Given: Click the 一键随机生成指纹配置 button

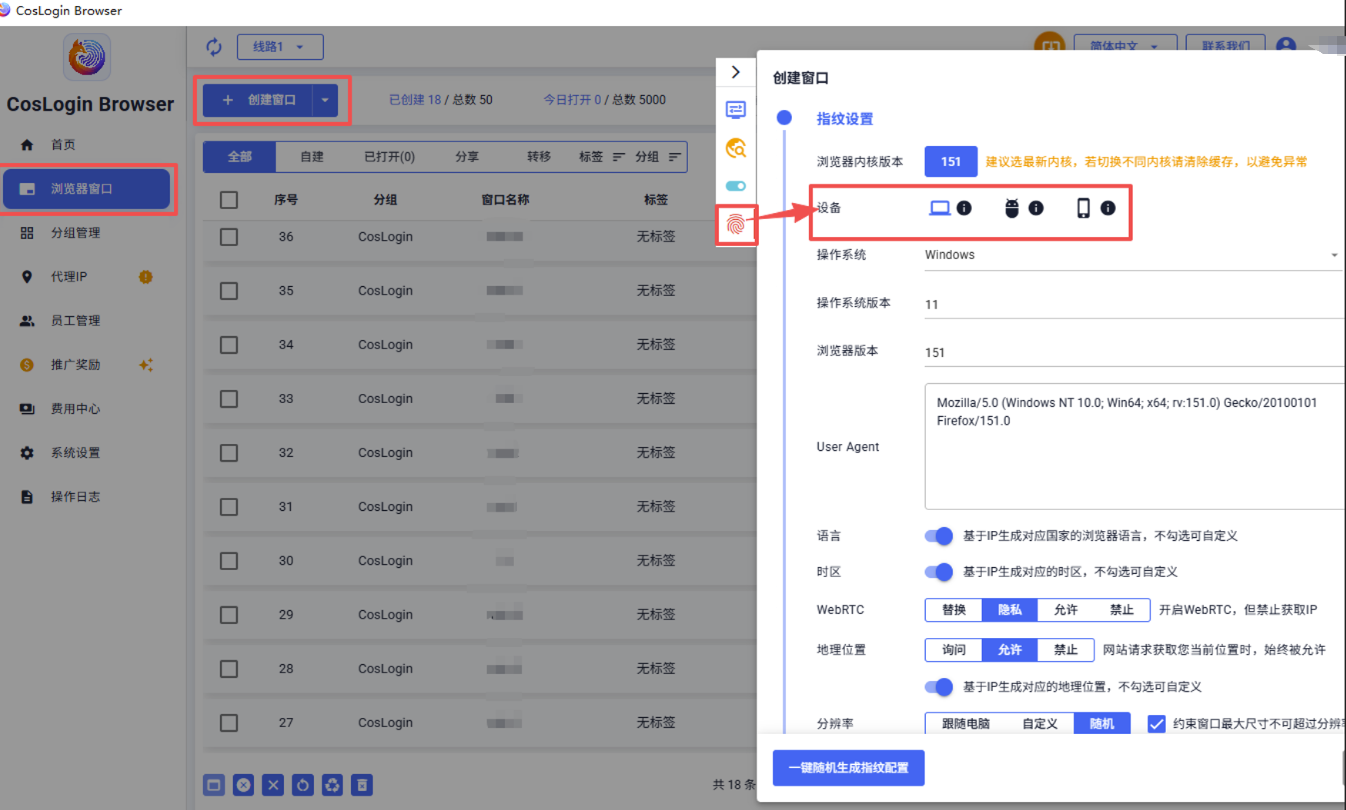Looking at the screenshot, I should click(x=848, y=768).
